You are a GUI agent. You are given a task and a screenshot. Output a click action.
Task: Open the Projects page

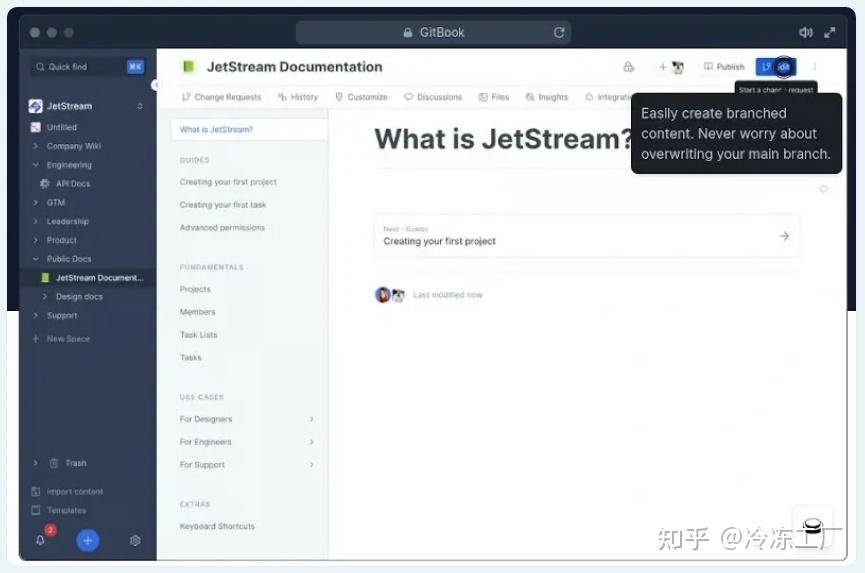pyautogui.click(x=195, y=289)
